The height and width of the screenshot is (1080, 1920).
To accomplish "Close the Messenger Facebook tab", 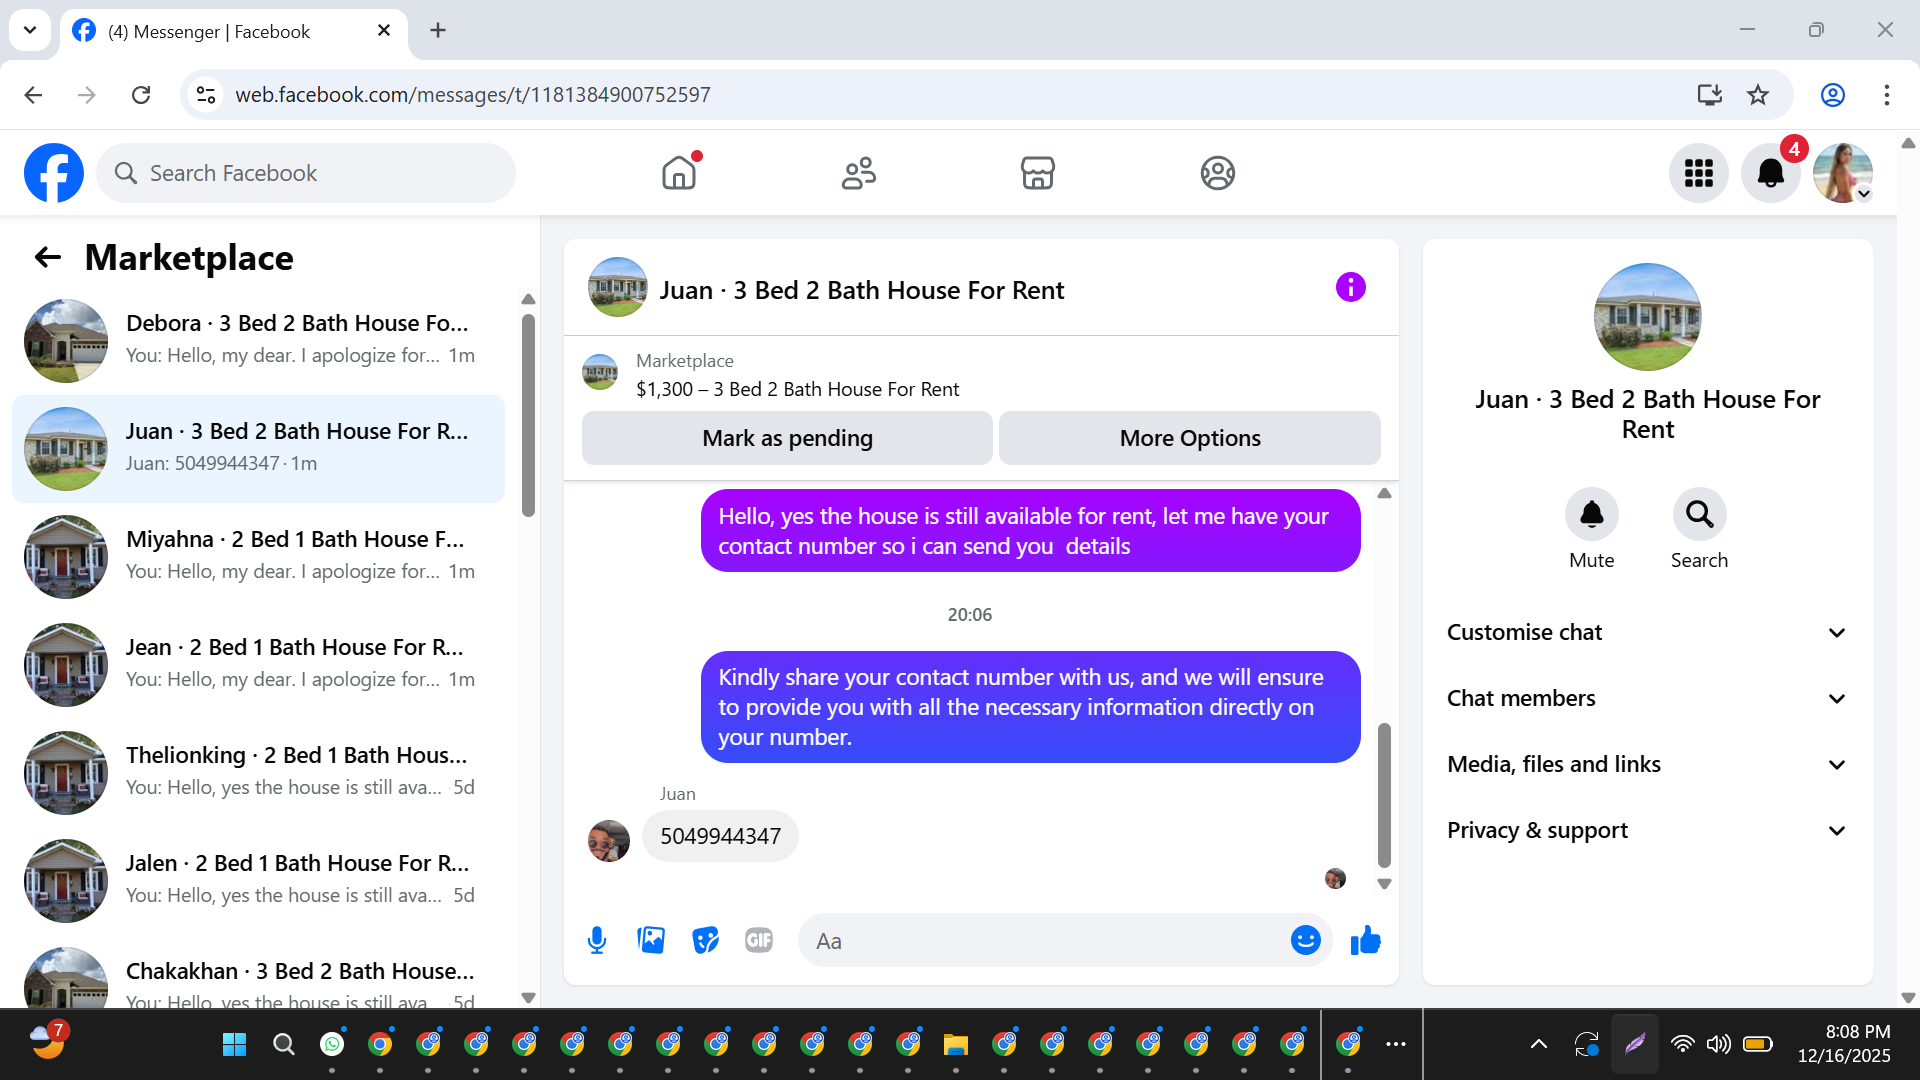I will [x=384, y=31].
